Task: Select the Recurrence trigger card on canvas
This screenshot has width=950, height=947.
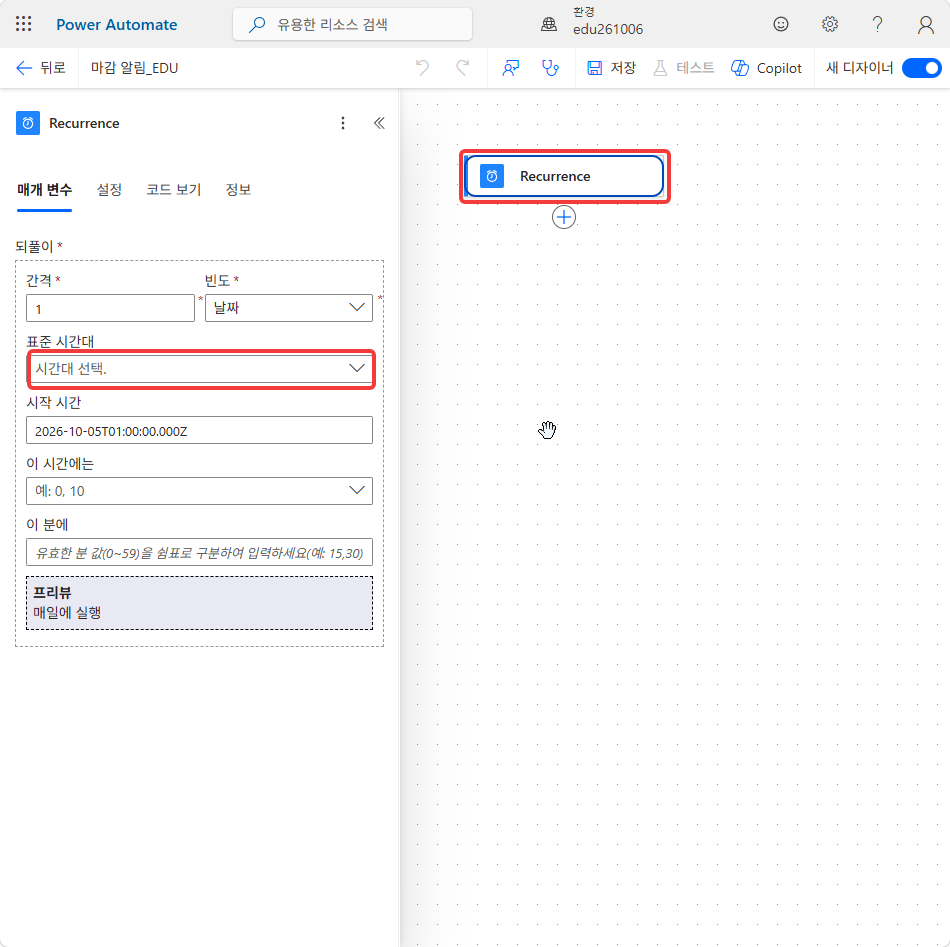Action: pyautogui.click(x=564, y=176)
